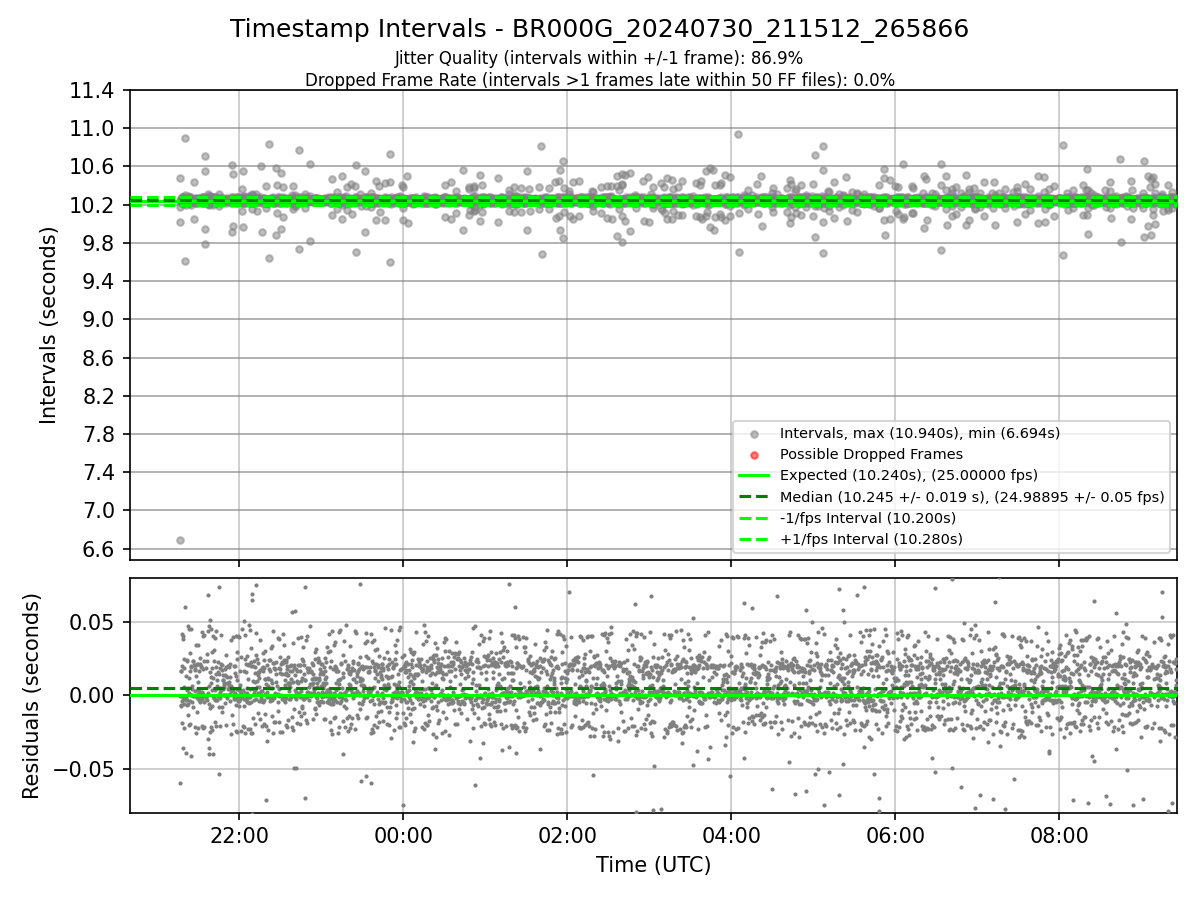Viewport: 1200px width, 900px height.
Task: Click the 'Time (UTC)' x-axis label
Action: pos(653,865)
